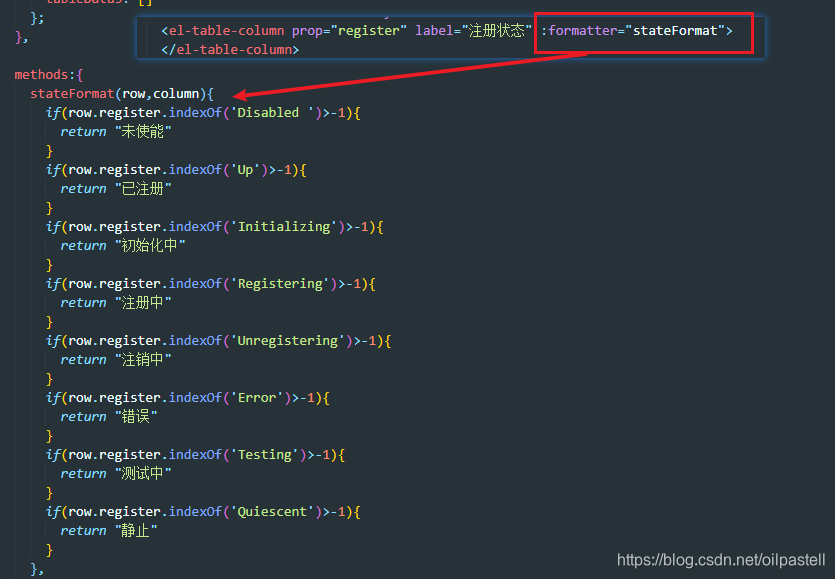Click prop="register" attribute in el-table-column

tap(349, 31)
